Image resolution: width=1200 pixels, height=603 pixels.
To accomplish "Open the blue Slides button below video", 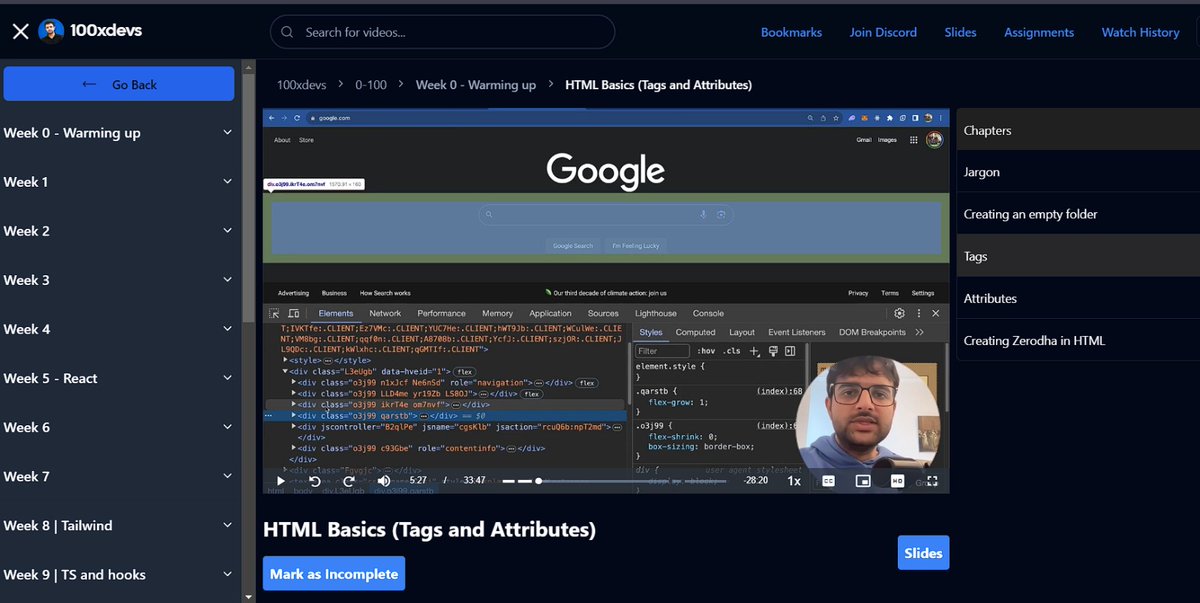I will tap(923, 553).
